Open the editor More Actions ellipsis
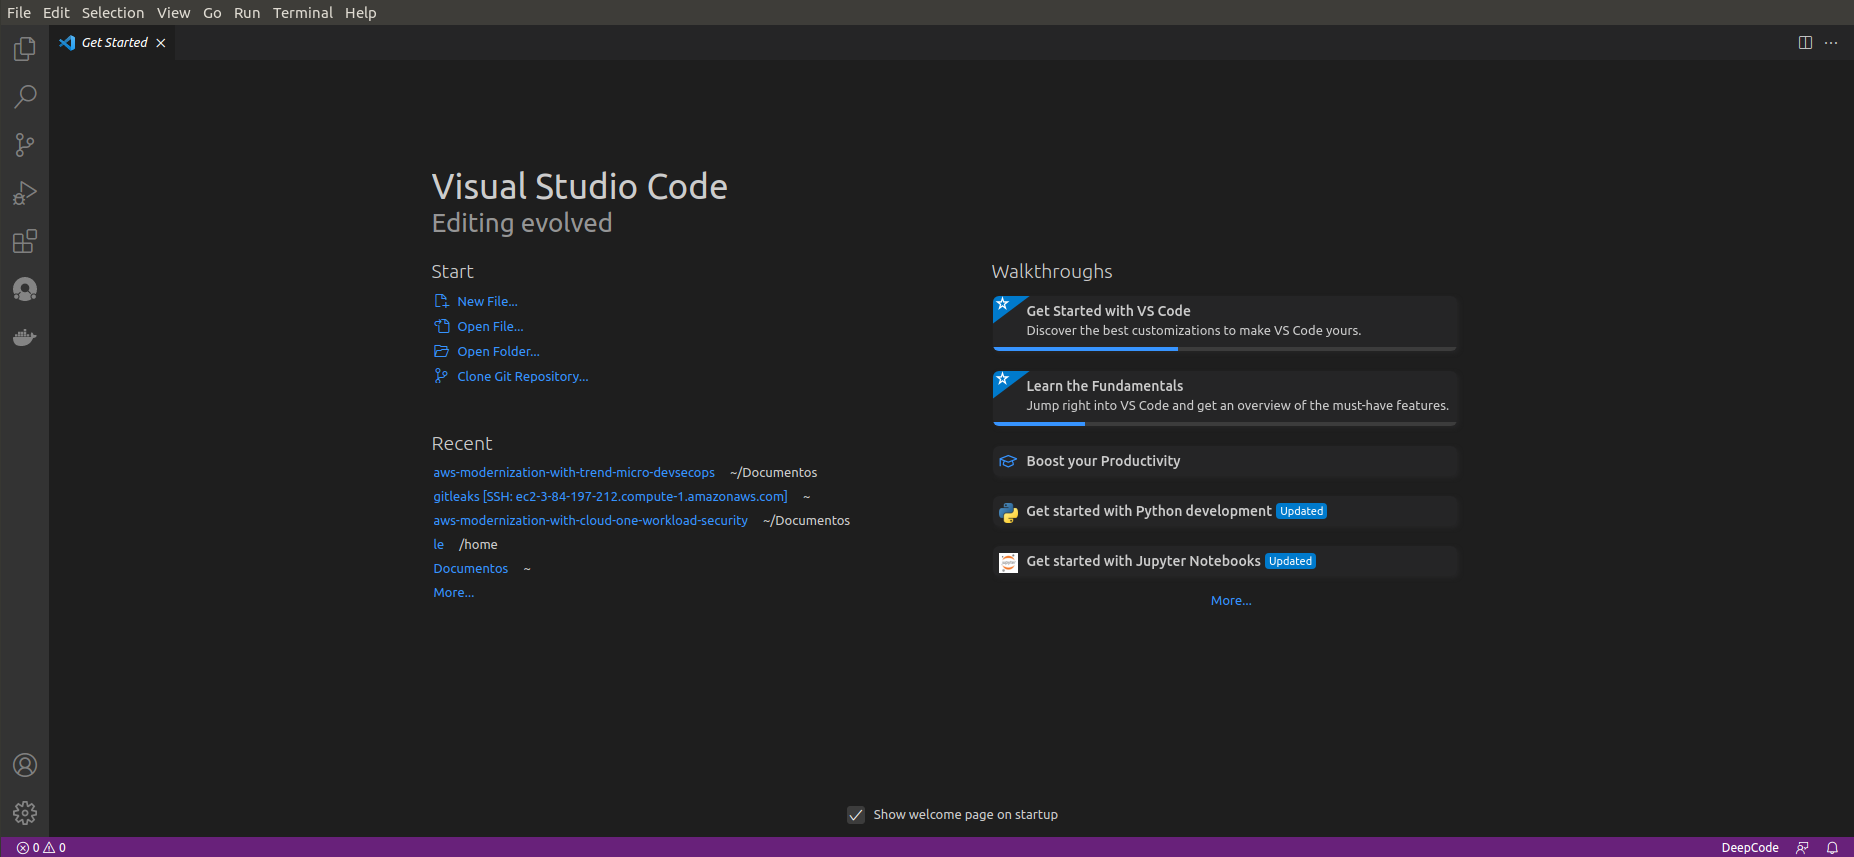This screenshot has width=1854, height=857. click(x=1831, y=43)
